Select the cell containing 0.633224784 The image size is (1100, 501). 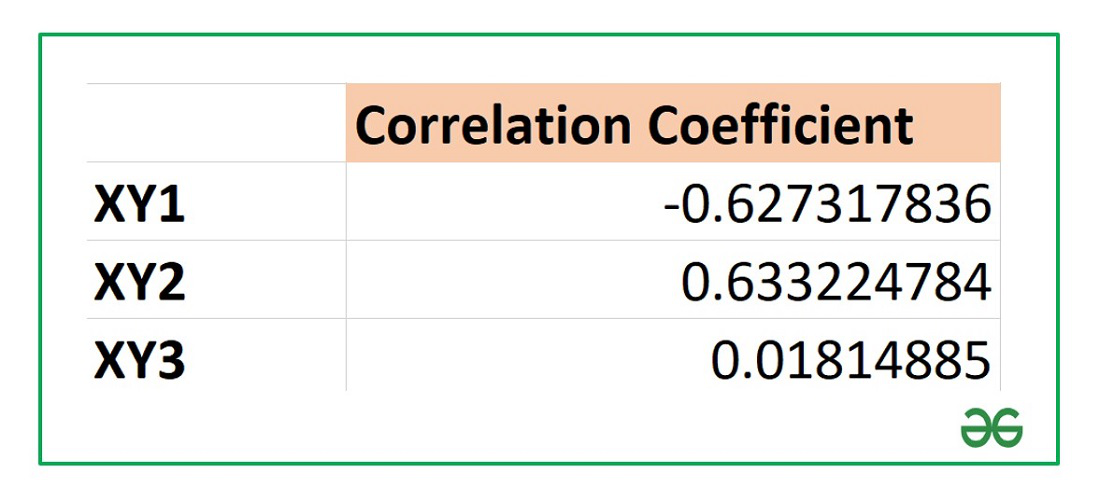836,283
